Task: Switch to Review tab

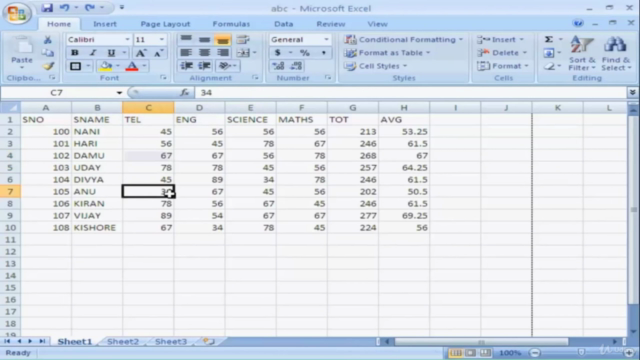Action: pyautogui.click(x=331, y=24)
